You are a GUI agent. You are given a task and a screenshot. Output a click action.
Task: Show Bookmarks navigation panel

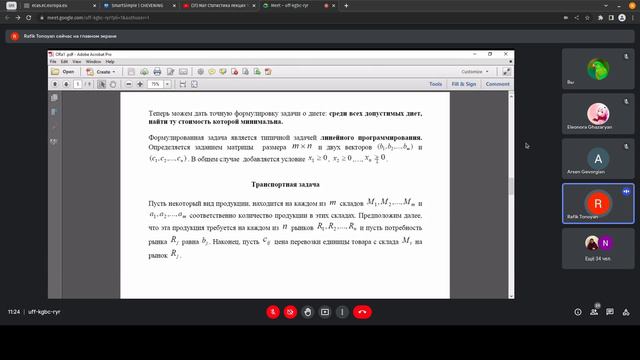coord(54,112)
